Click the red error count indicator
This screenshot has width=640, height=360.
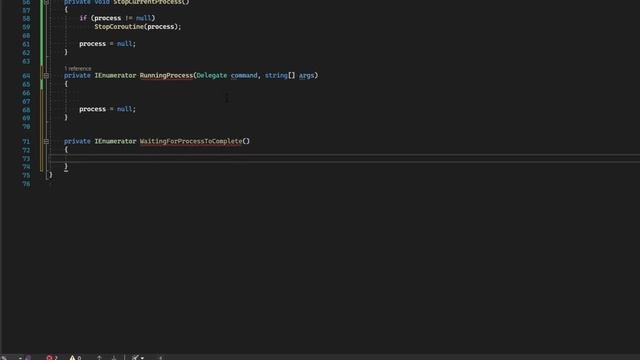[x=51, y=358]
